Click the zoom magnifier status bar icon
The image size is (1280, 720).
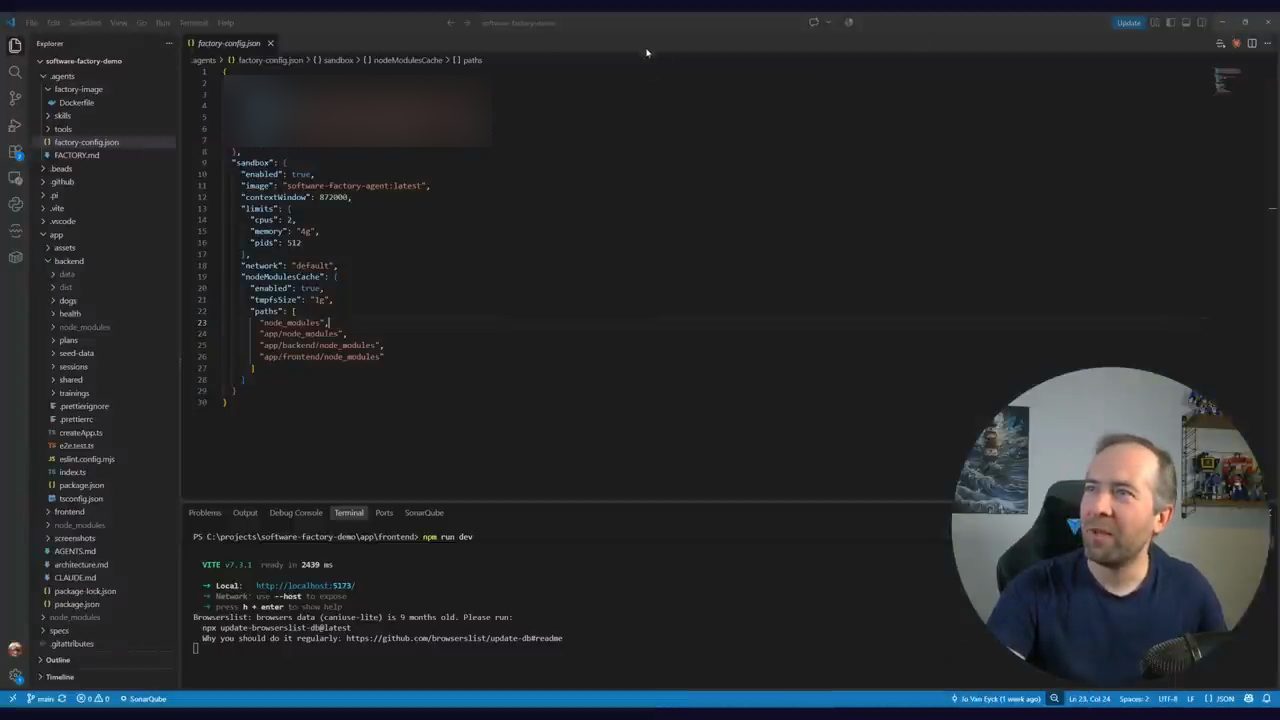click(x=1054, y=698)
